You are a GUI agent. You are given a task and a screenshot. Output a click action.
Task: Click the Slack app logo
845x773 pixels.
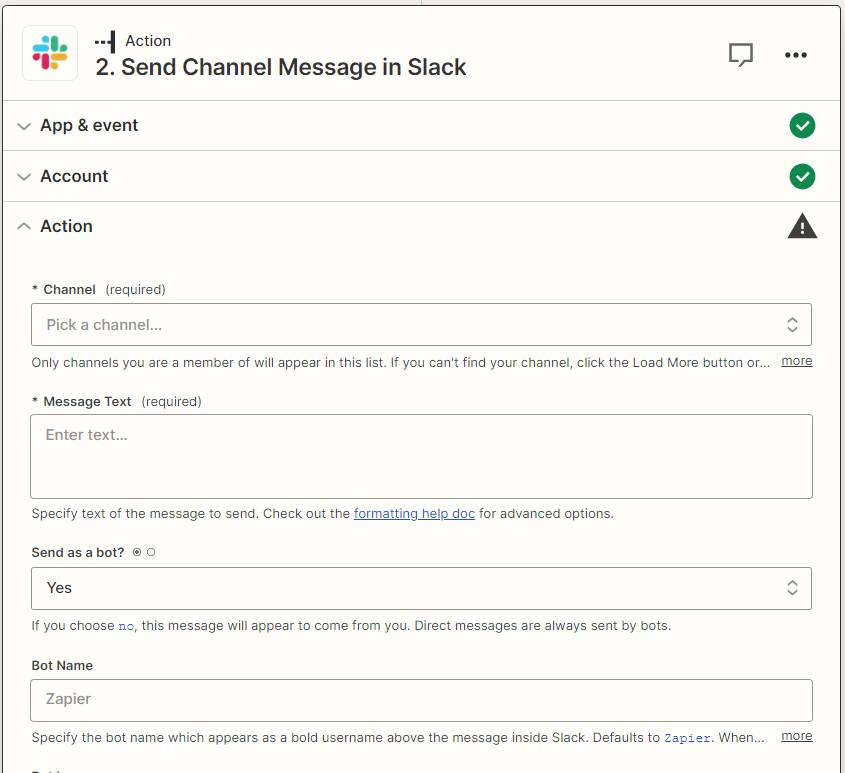point(50,53)
